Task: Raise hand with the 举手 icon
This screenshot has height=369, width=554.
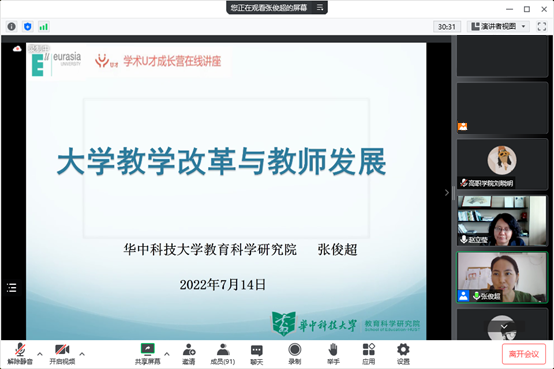Action: pyautogui.click(x=333, y=354)
